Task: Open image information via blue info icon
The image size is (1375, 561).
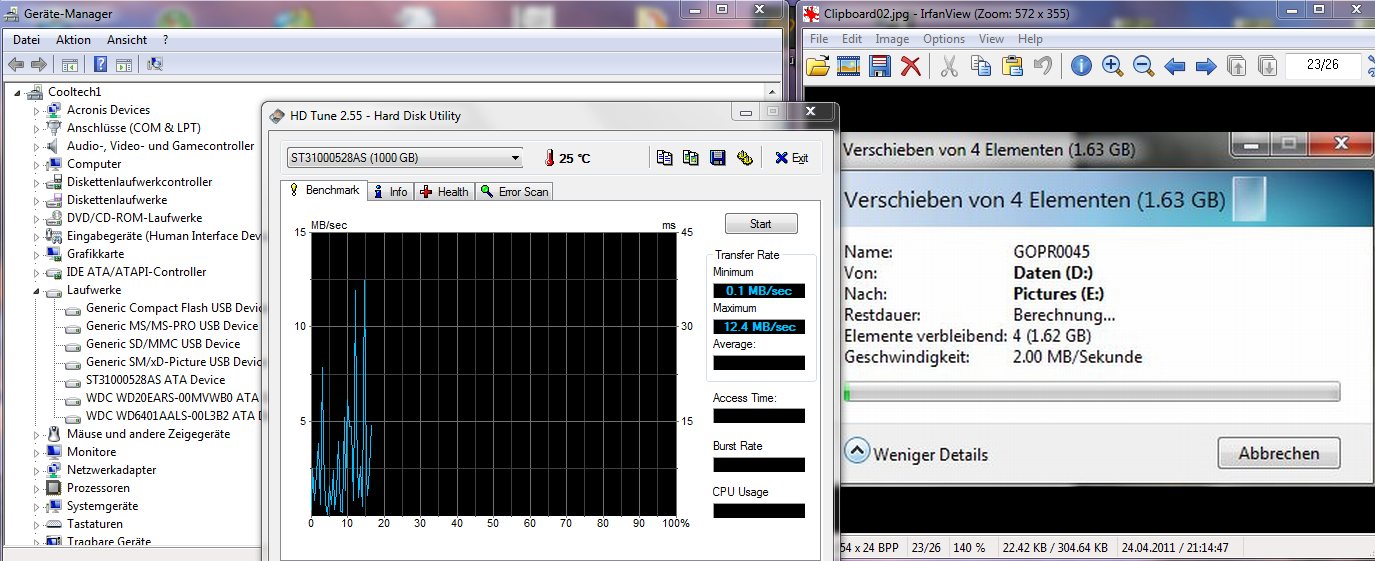Action: tap(1081, 66)
